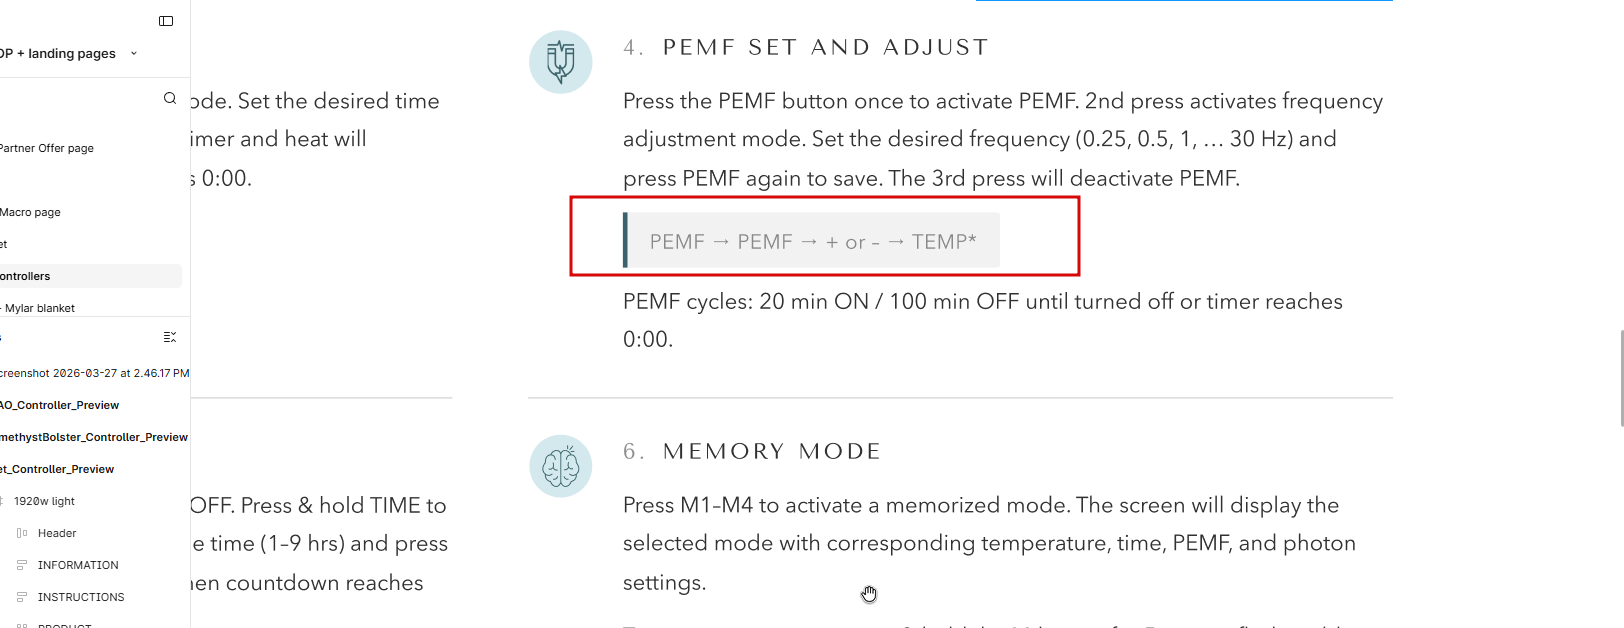Select the AO_Controller_Preview layer

[60, 405]
